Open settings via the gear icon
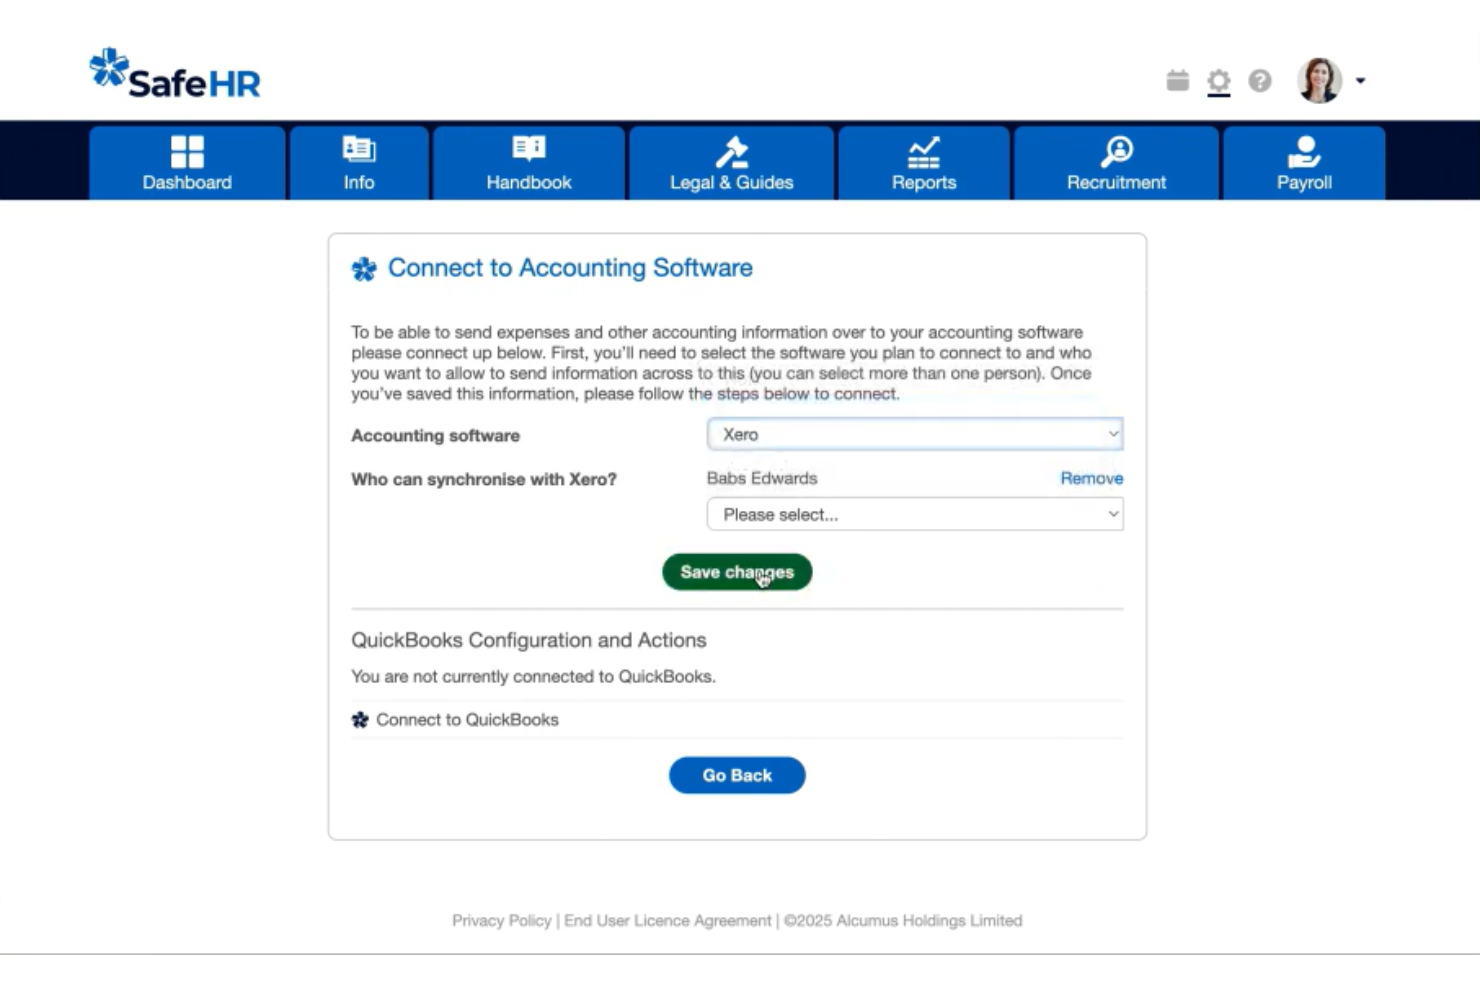The height and width of the screenshot is (987, 1480). (1217, 80)
